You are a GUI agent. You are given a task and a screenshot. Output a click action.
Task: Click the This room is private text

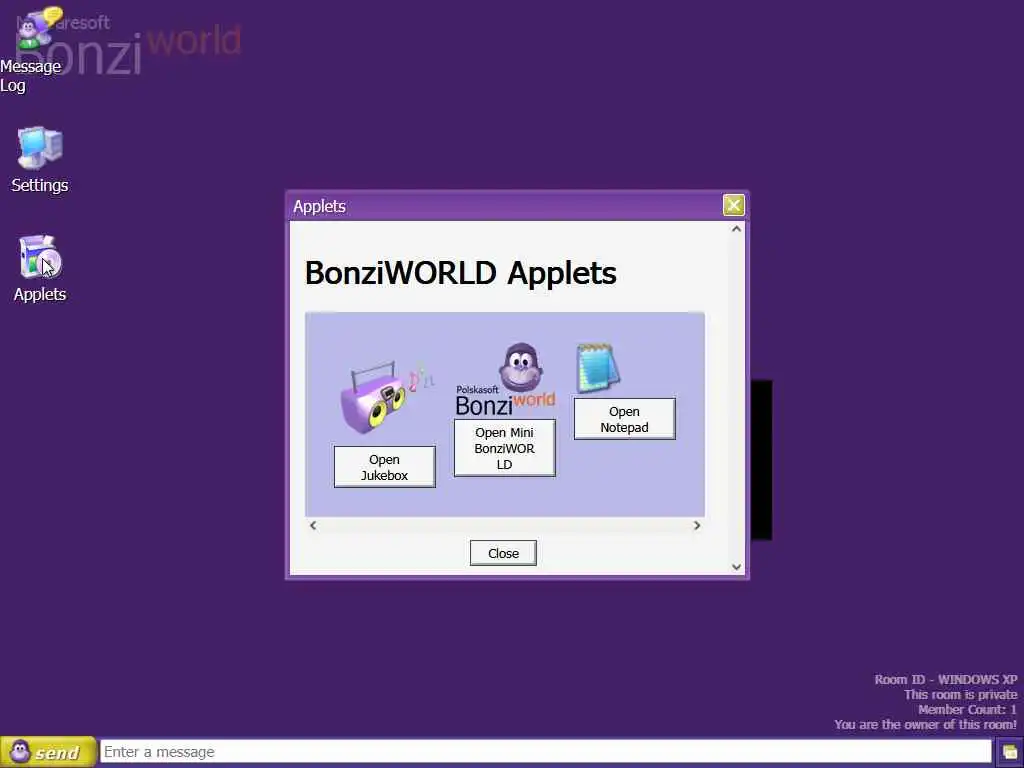[x=961, y=694]
